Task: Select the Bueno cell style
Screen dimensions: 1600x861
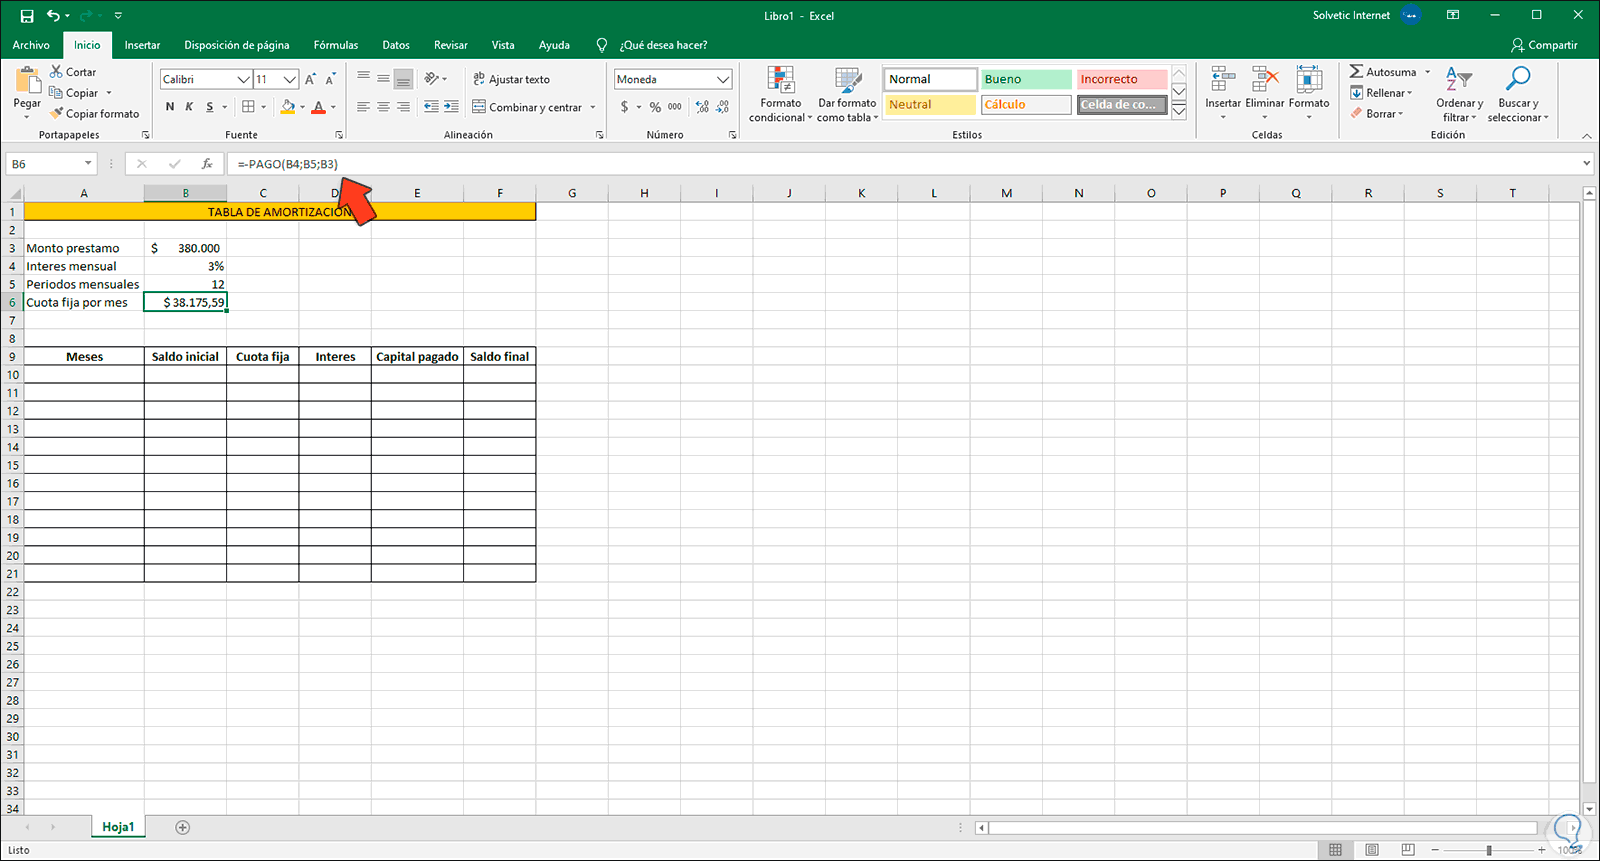Action: click(1026, 79)
